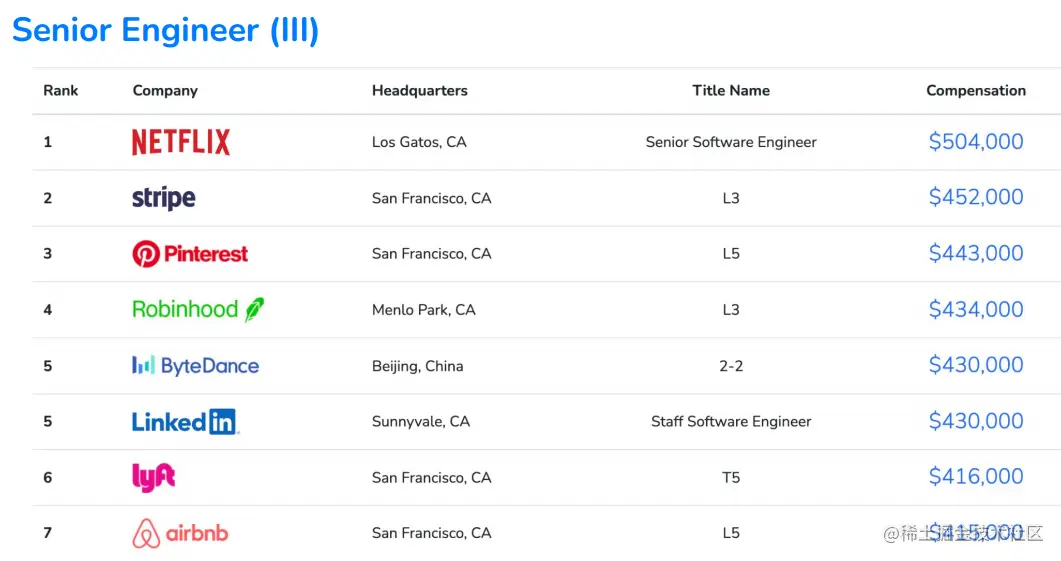Click the Netflix logo
1061x561 pixels.
181,142
